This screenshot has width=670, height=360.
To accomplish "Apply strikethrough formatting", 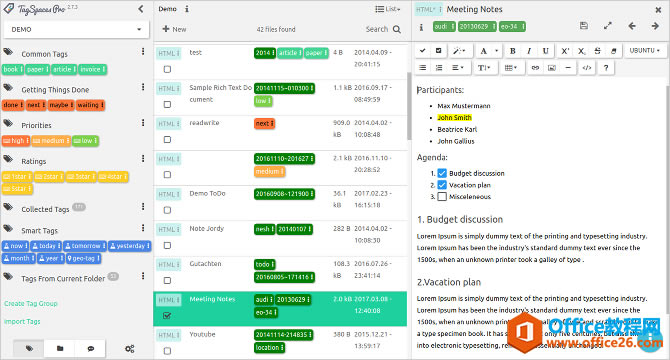I will (x=598, y=51).
